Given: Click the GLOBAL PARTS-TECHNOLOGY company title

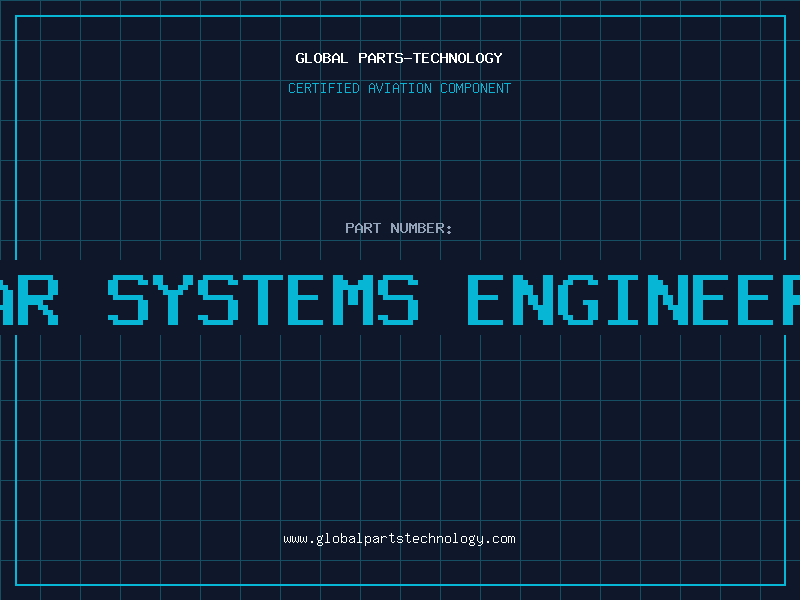Looking at the screenshot, I should click(399, 58).
